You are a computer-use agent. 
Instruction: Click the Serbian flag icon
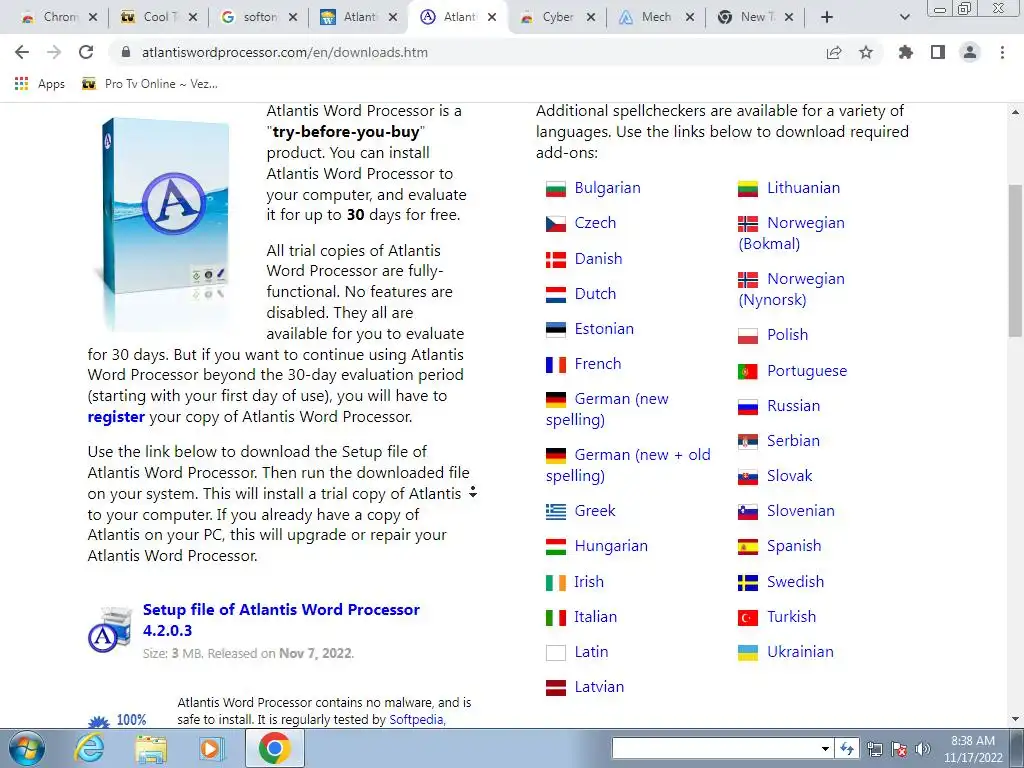[x=748, y=442]
